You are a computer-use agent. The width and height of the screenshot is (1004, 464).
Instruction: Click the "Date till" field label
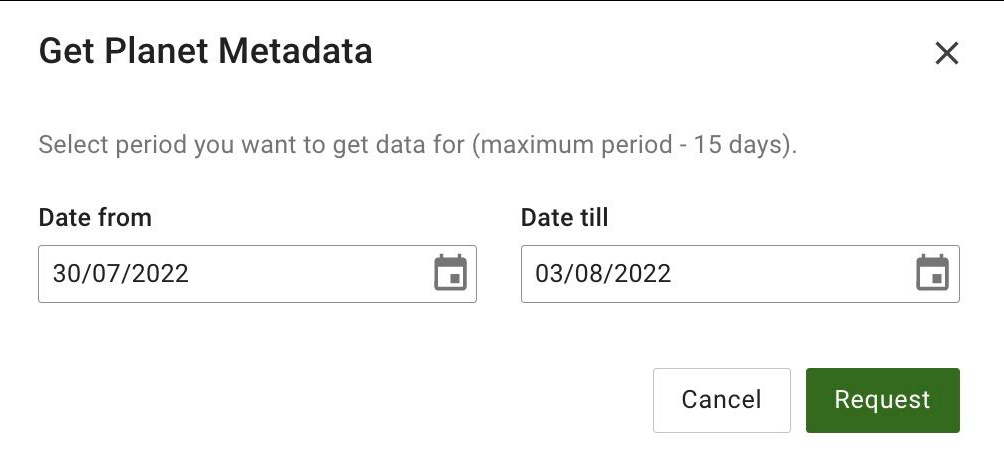[x=564, y=217]
